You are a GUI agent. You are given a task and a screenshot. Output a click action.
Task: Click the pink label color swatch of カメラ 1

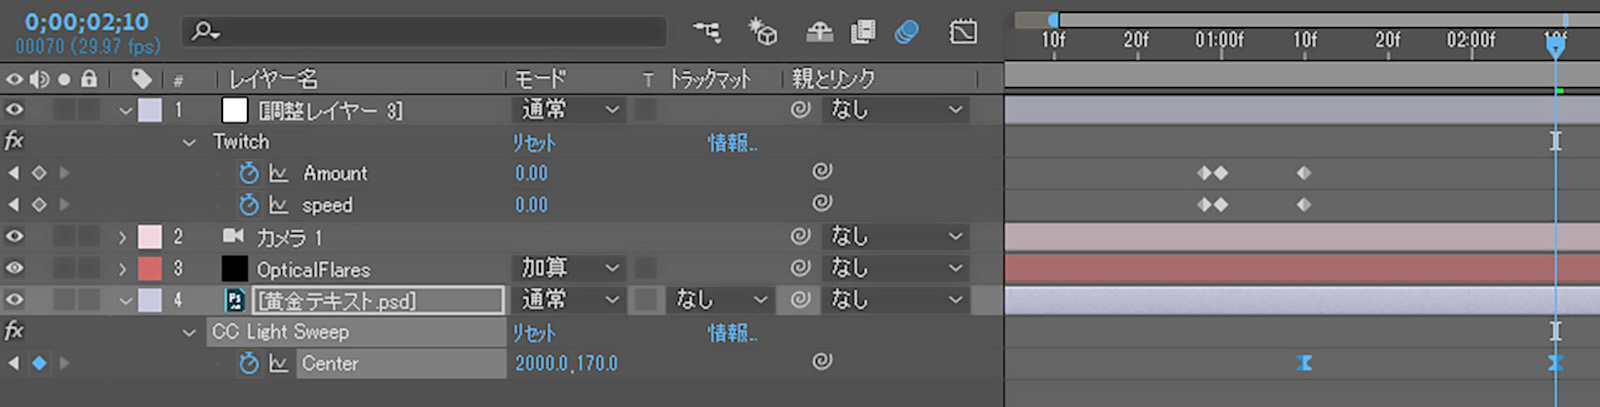(x=150, y=237)
